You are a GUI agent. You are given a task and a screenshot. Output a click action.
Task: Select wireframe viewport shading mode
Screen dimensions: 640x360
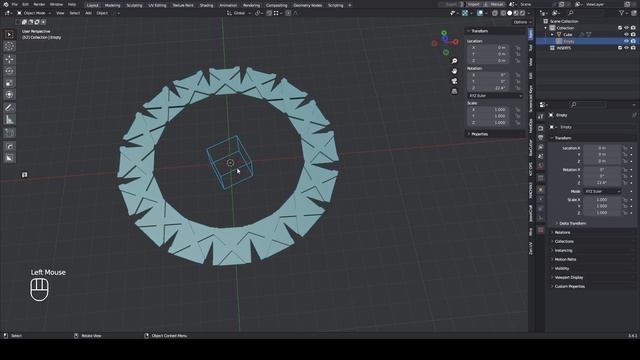tap(503, 13)
